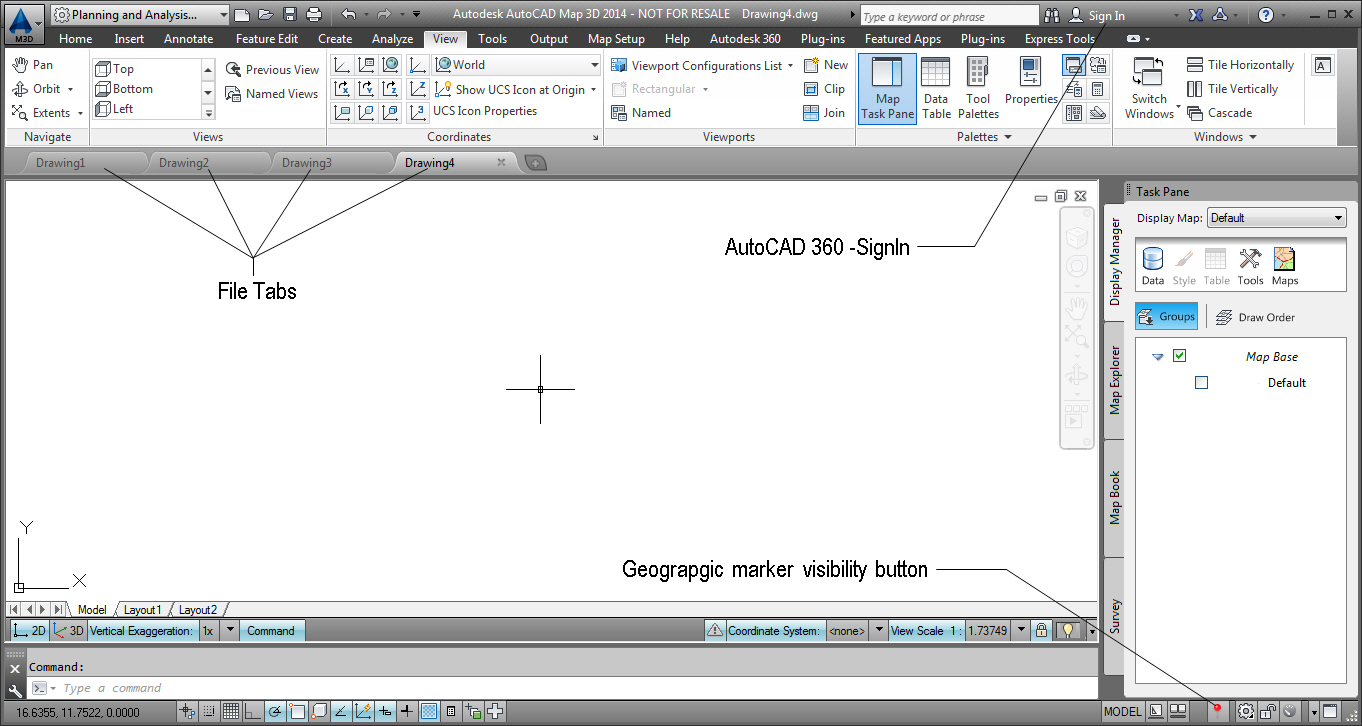Click the Cascade windows button

coord(1219,113)
